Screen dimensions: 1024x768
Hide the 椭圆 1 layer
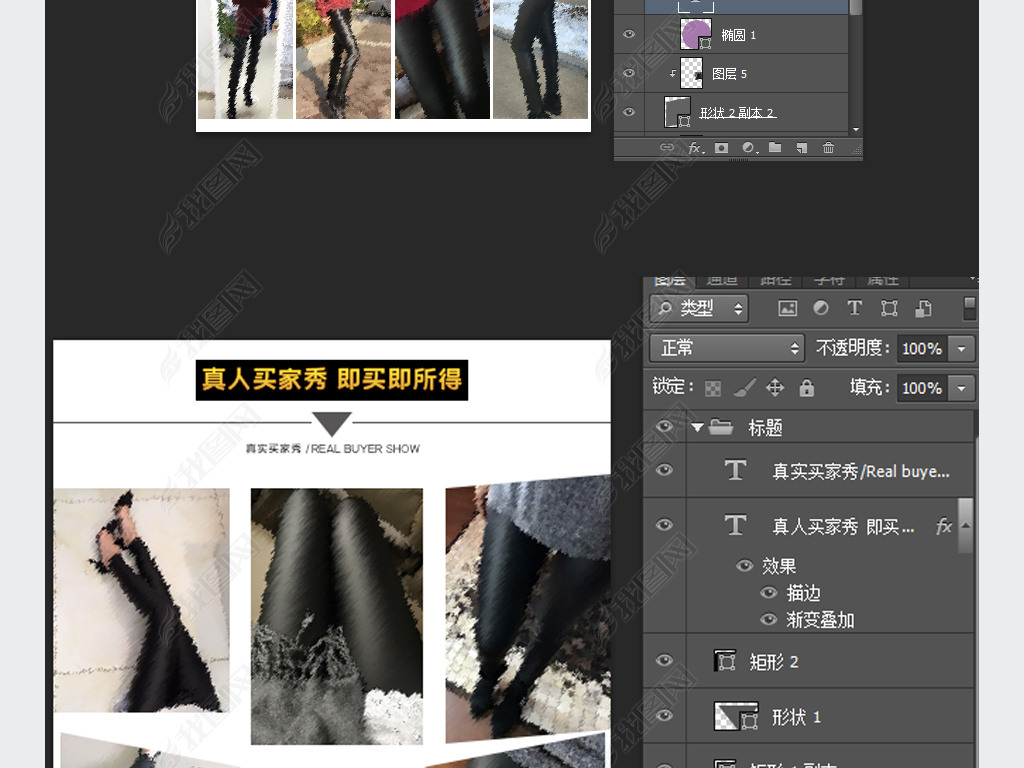click(x=629, y=35)
